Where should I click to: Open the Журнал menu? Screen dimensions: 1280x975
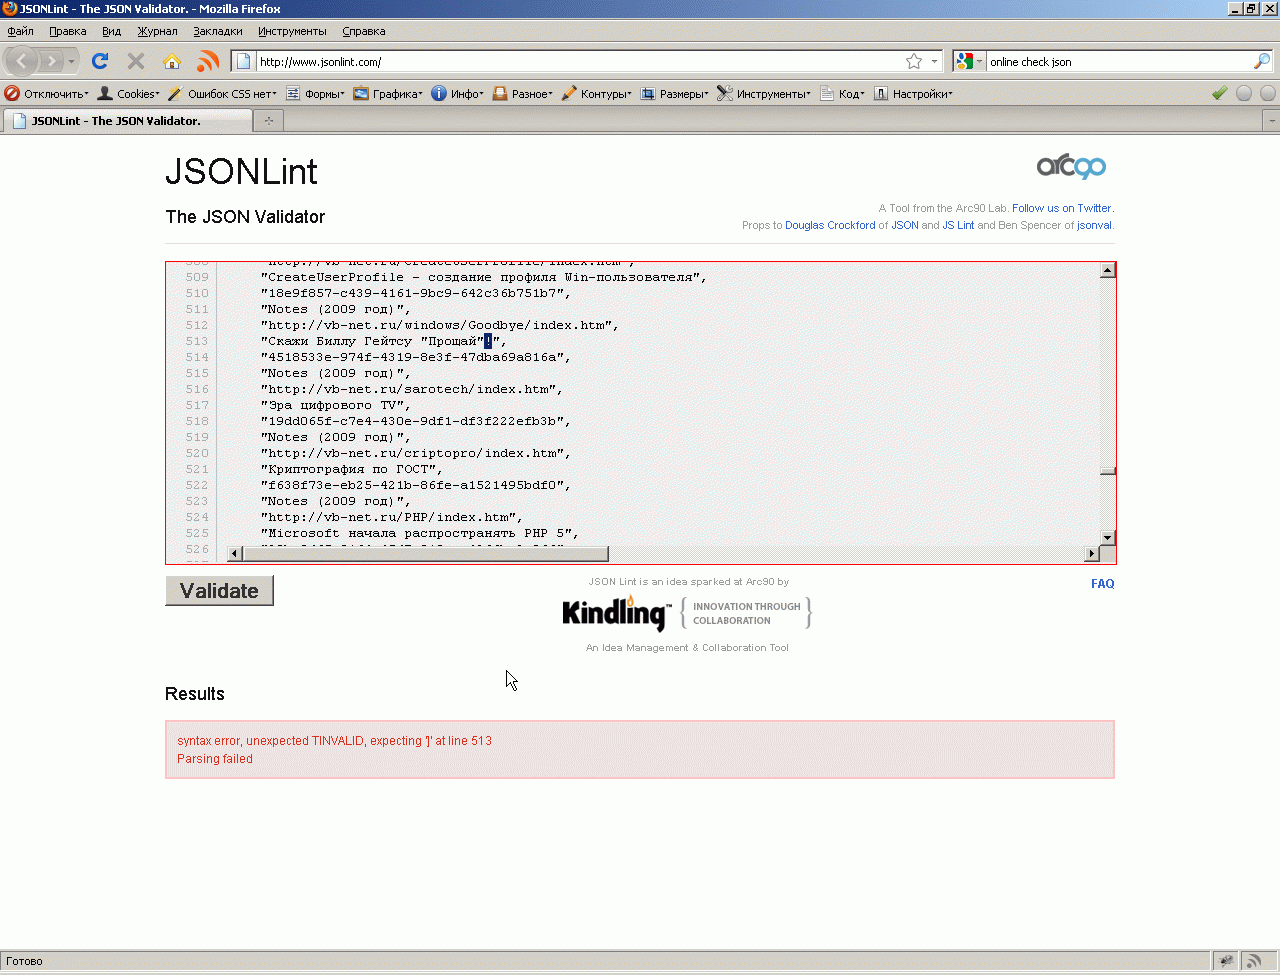[x=157, y=31]
